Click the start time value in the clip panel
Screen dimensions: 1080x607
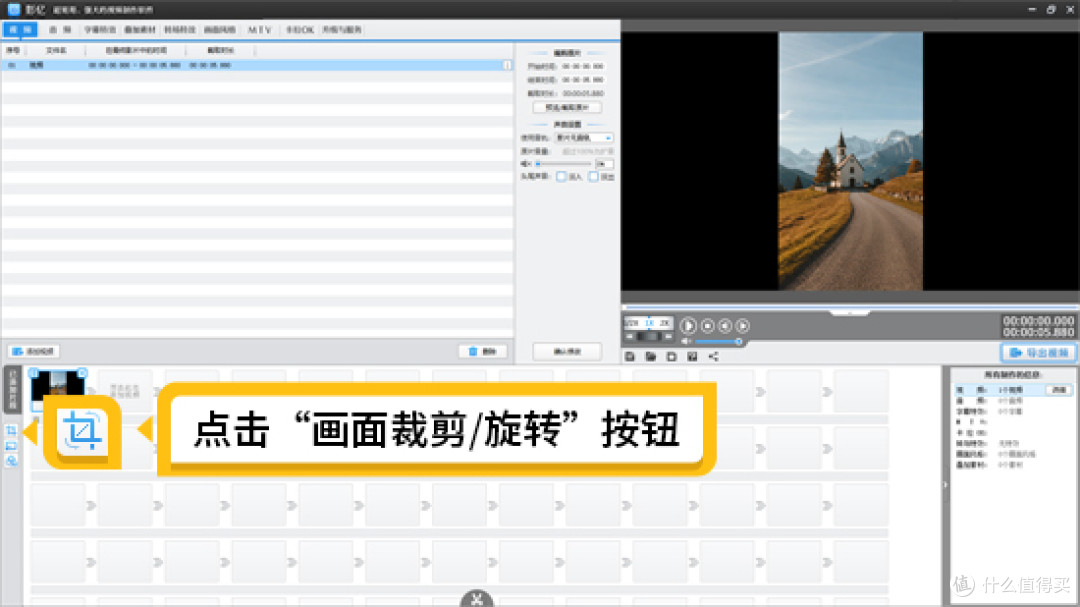[583, 67]
